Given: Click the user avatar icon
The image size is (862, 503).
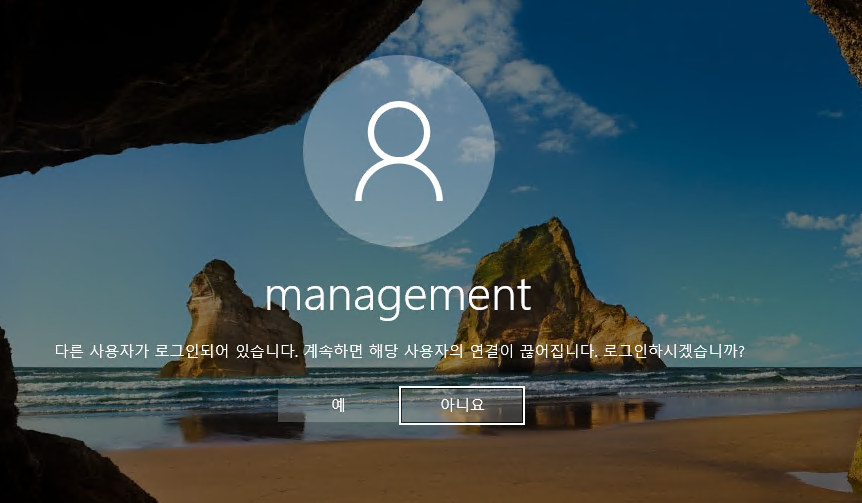Looking at the screenshot, I should [x=399, y=151].
